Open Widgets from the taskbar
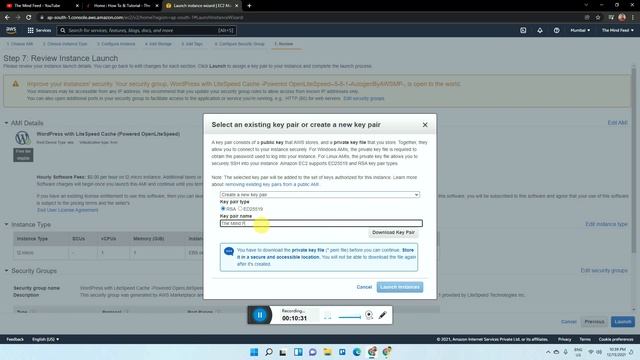This screenshot has width=640, height=360. [x=298, y=352]
